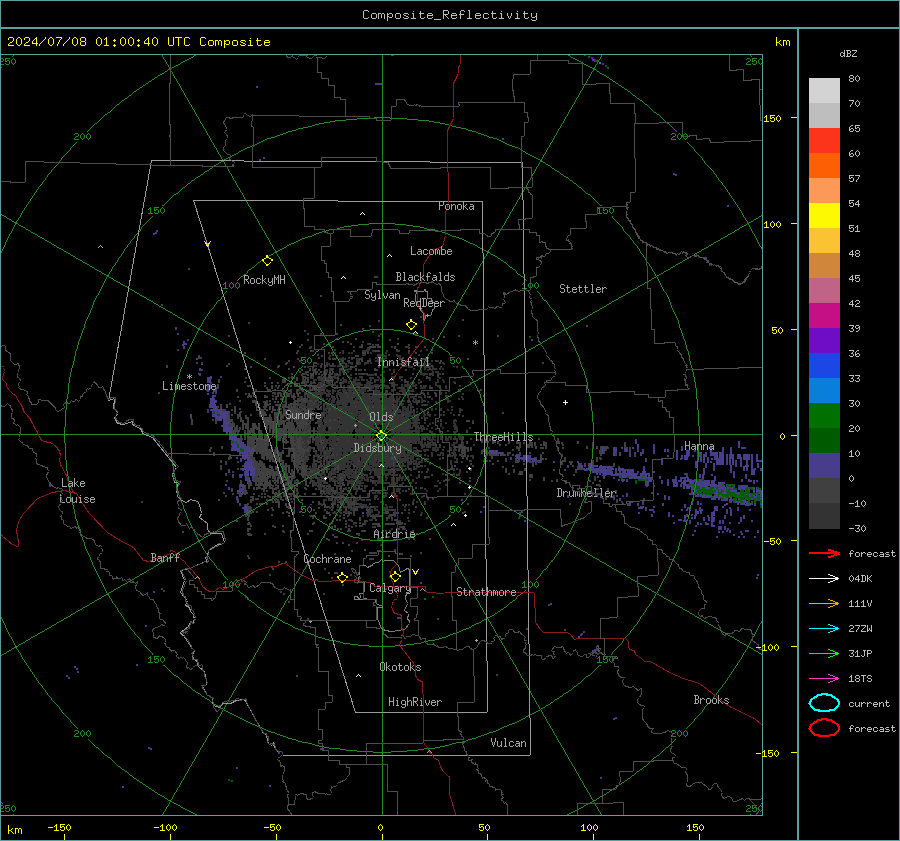Click the radar center diamond at Didsbury
This screenshot has width=900, height=841.
pos(381,436)
